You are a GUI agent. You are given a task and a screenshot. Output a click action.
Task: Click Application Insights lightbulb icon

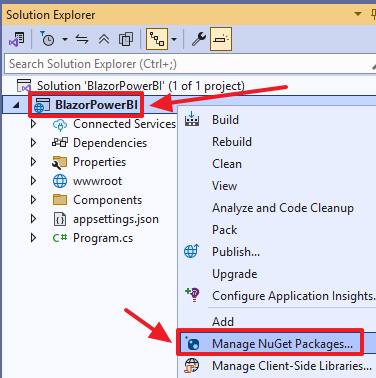point(192,295)
